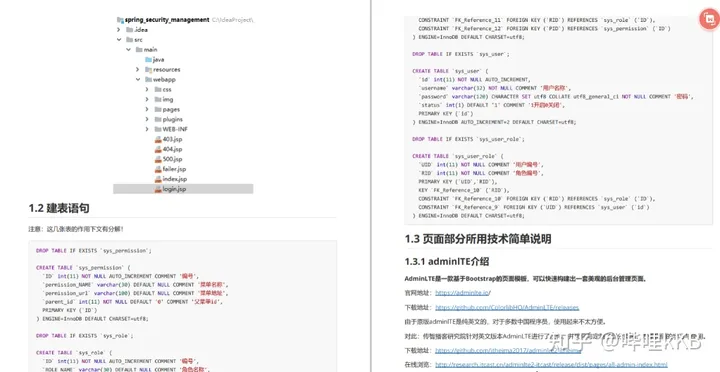Click the spring_security_management project root icon

point(120,20)
